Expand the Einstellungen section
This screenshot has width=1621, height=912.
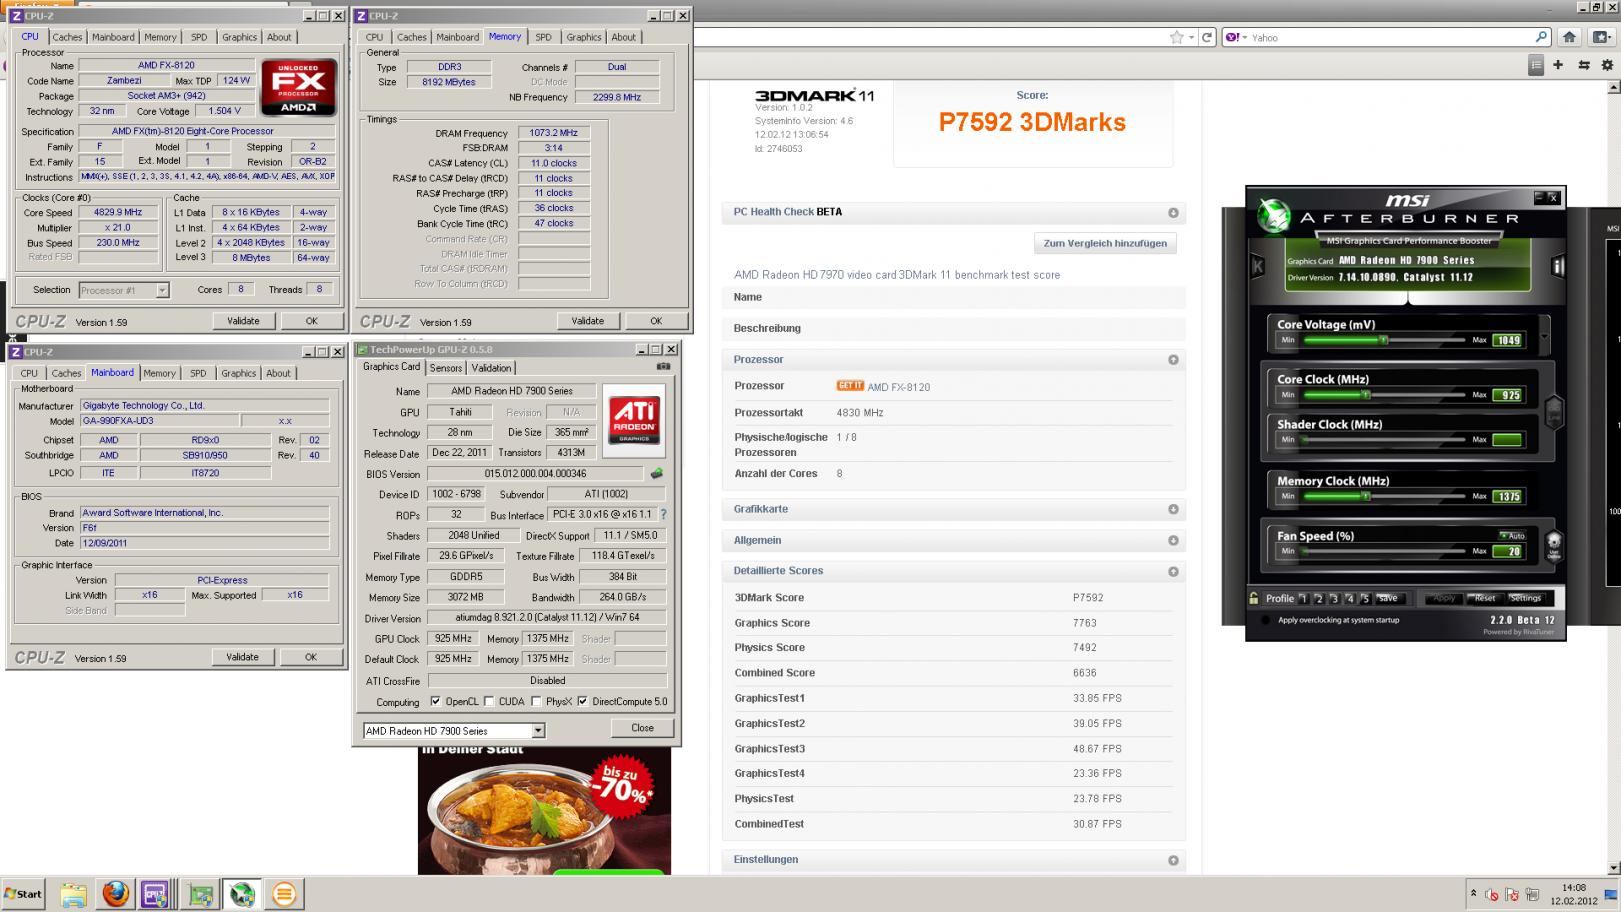coord(1173,860)
